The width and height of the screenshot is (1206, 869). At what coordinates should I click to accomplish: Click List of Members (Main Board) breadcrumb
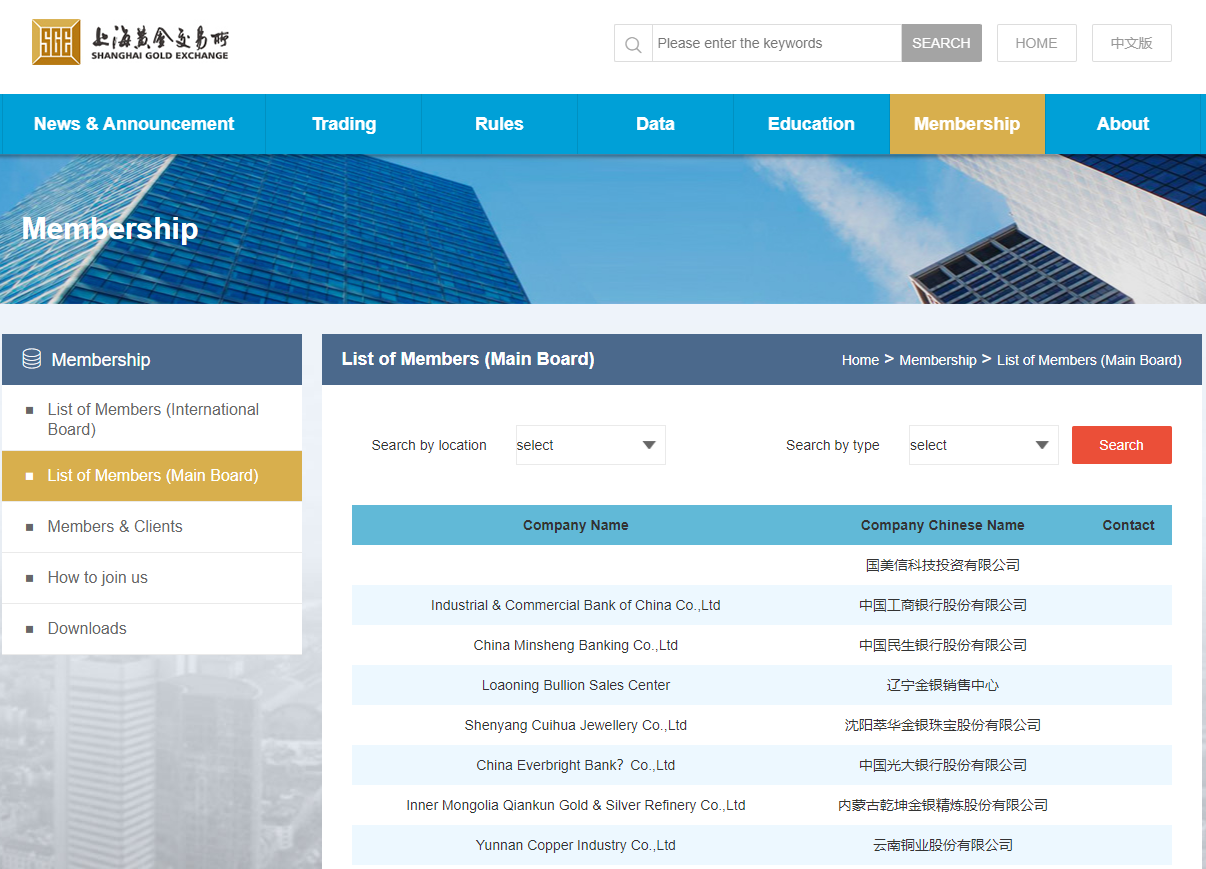[x=1089, y=360]
